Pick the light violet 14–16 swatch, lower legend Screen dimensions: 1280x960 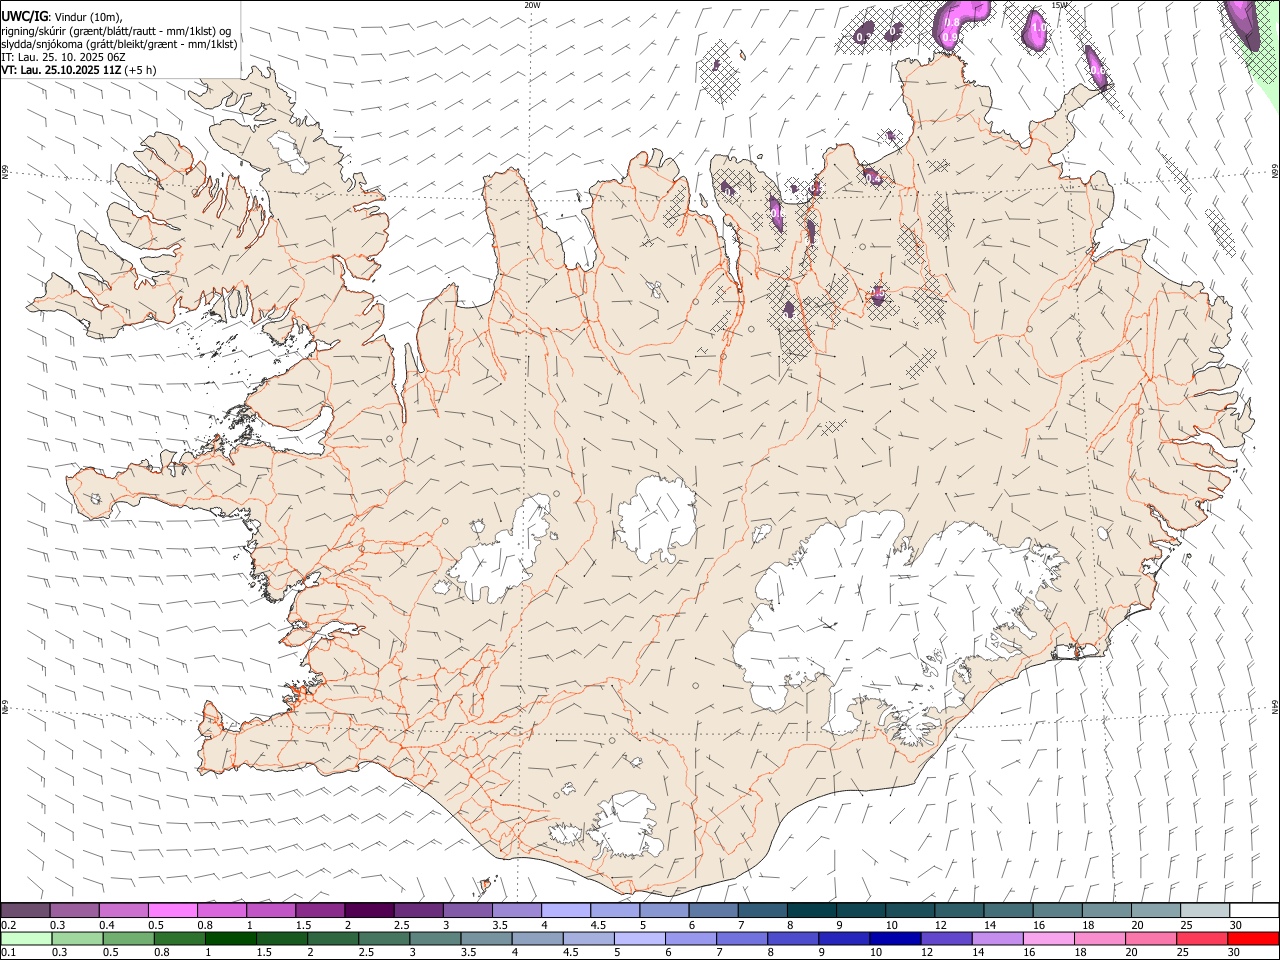(x=997, y=939)
